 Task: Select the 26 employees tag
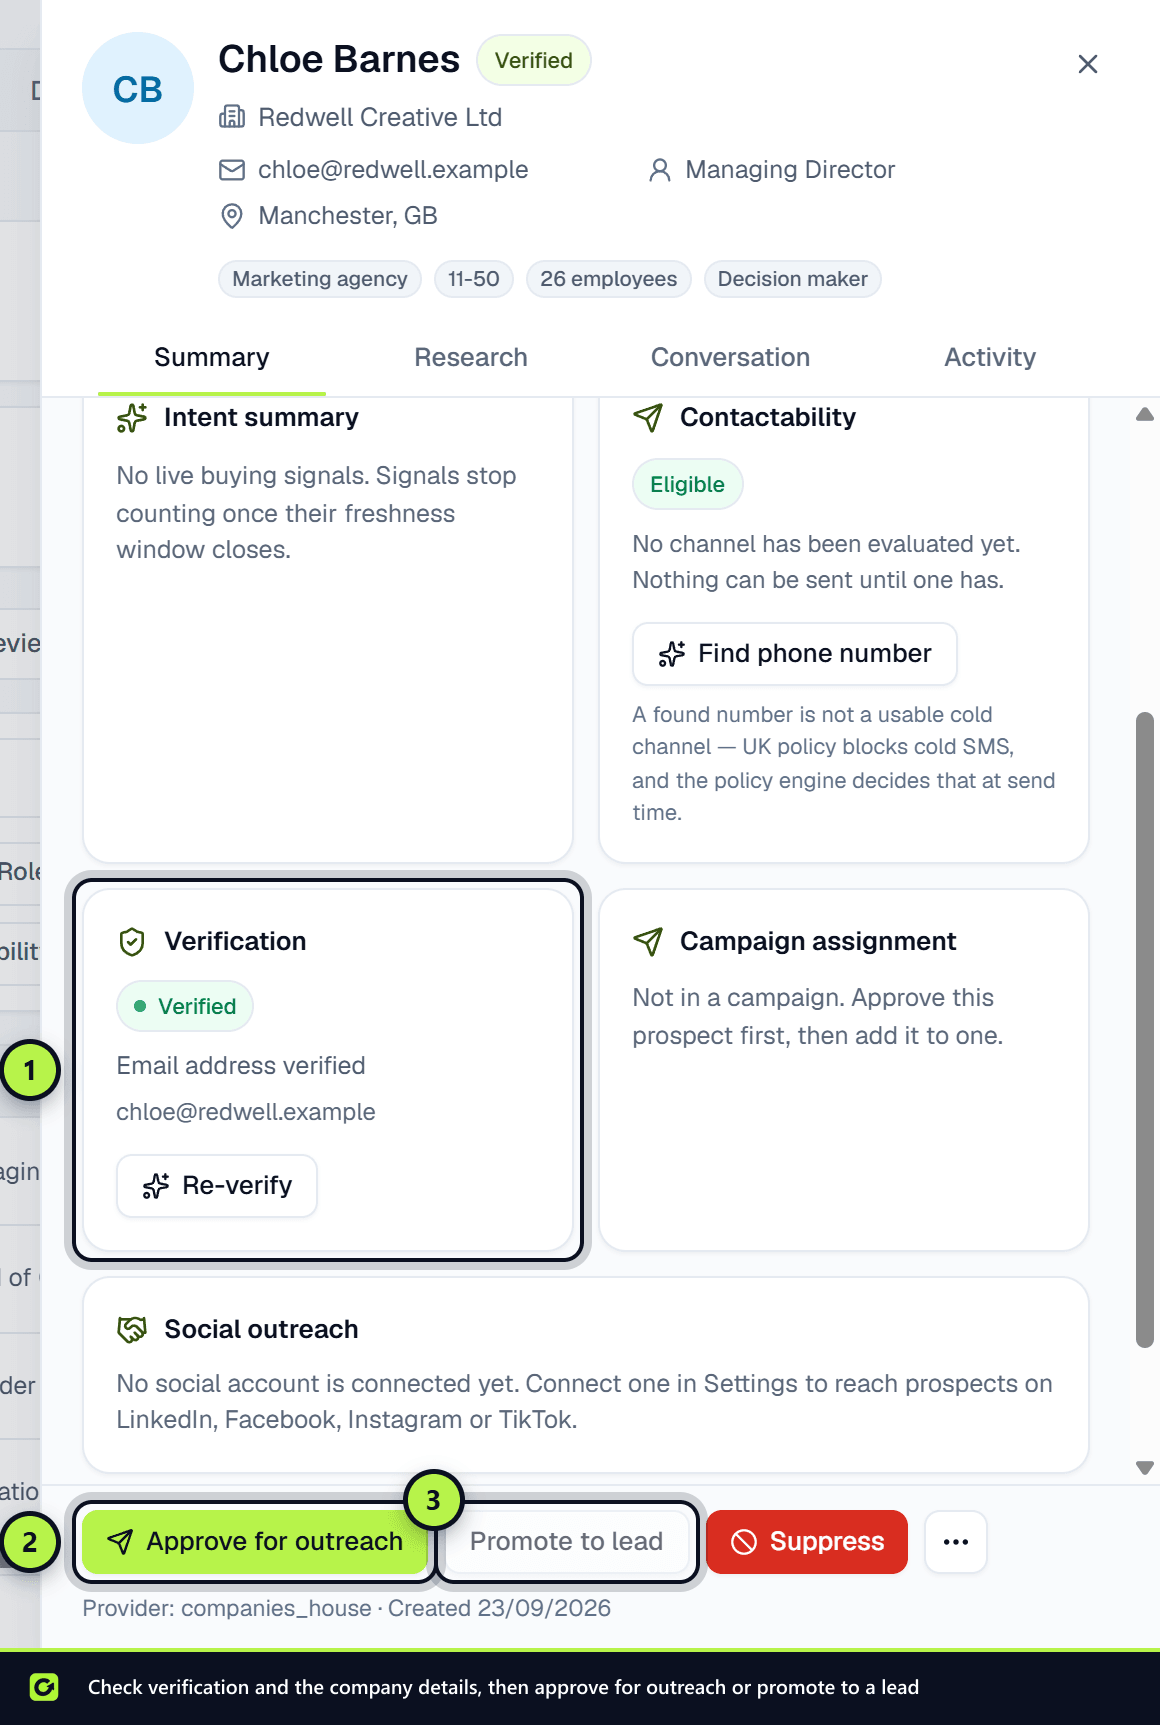tap(609, 279)
